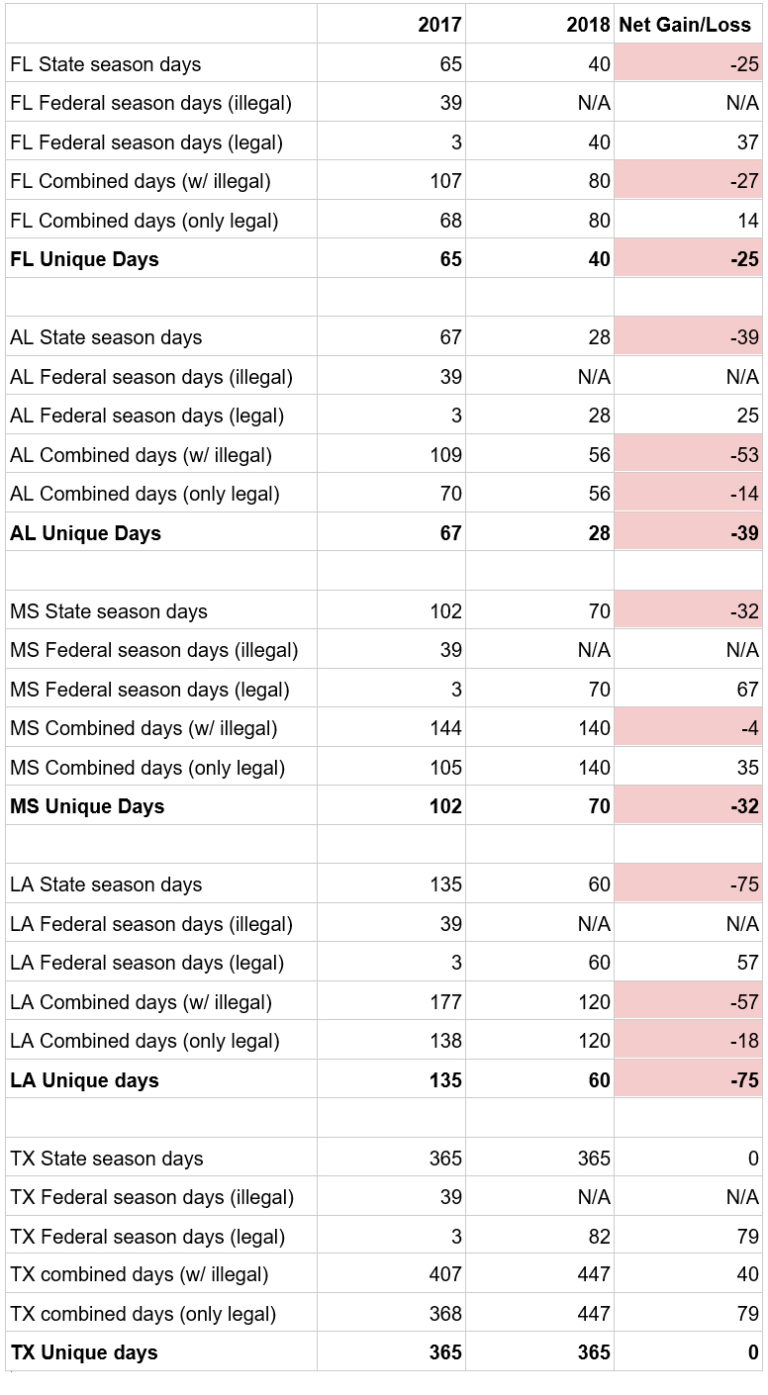Select TX Federal season days (legal) label
The image size is (768, 1395).
point(147,1236)
